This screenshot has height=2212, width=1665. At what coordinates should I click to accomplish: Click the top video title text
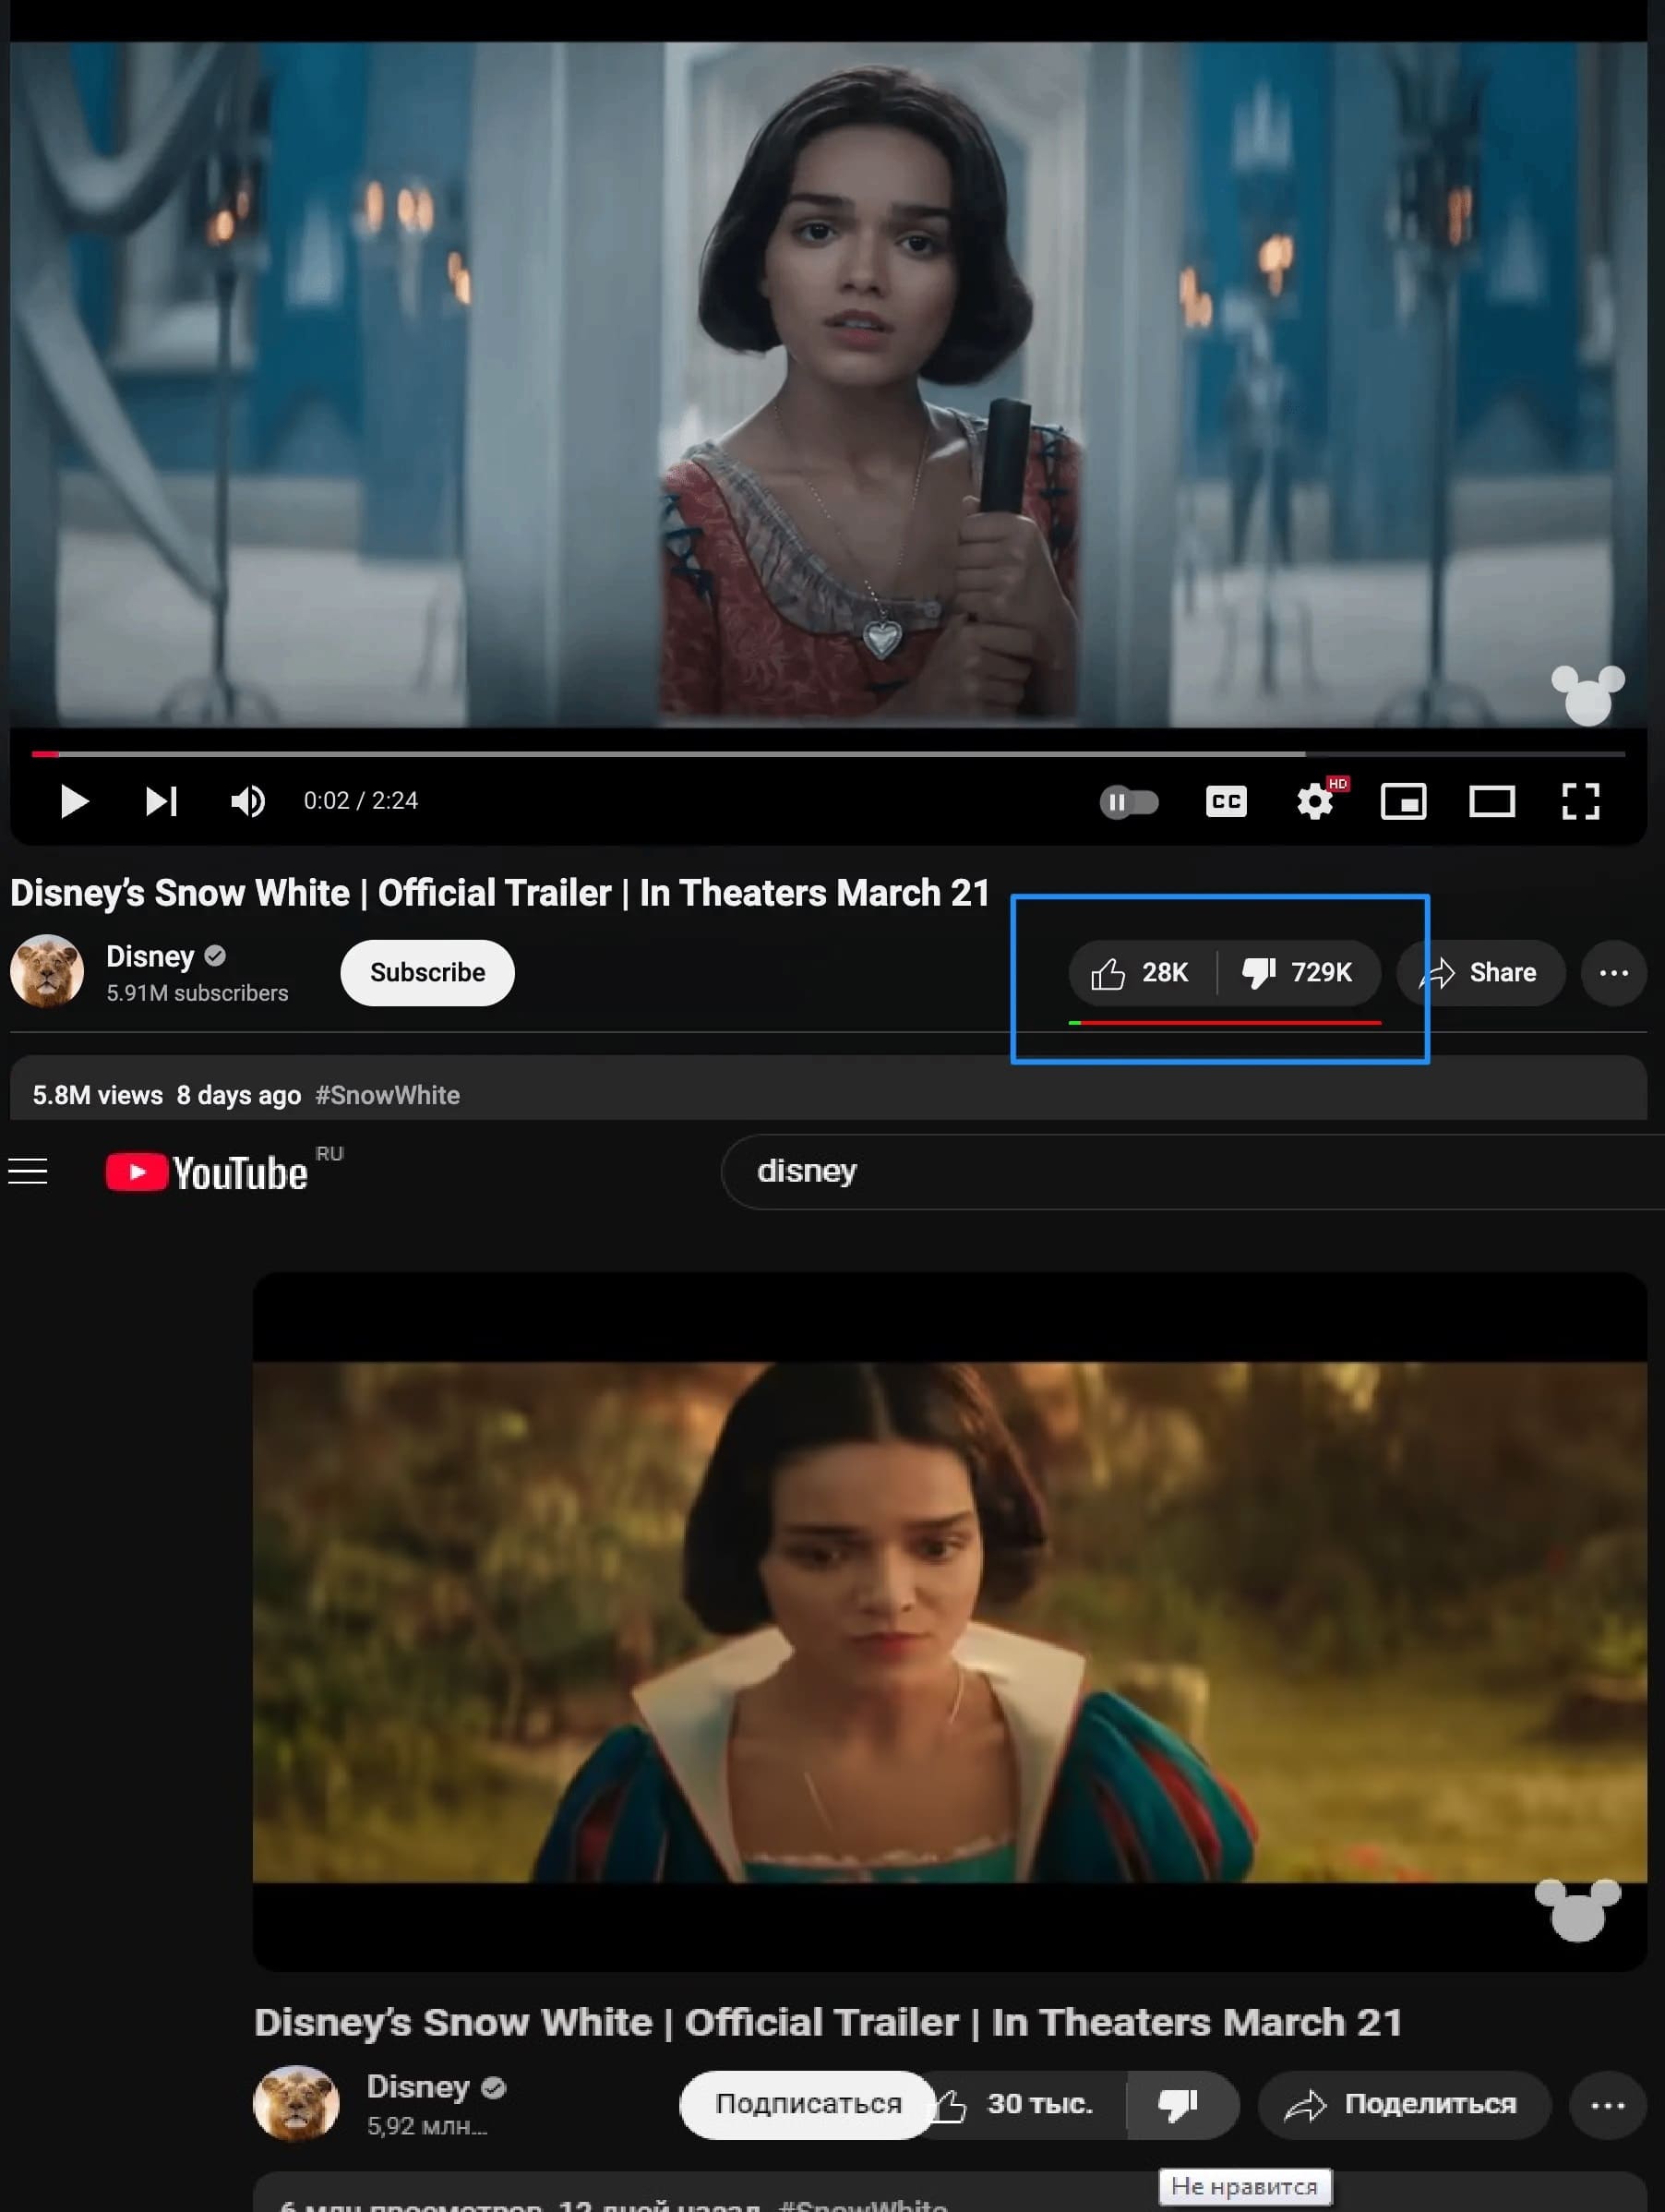[500, 893]
